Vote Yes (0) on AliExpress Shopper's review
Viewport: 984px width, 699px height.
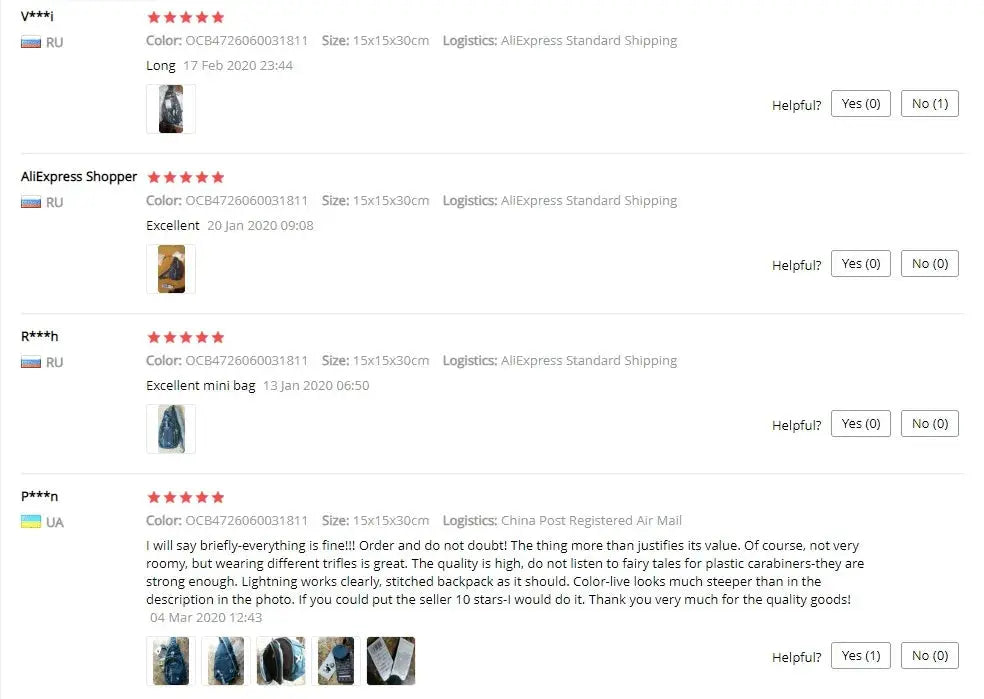860,264
